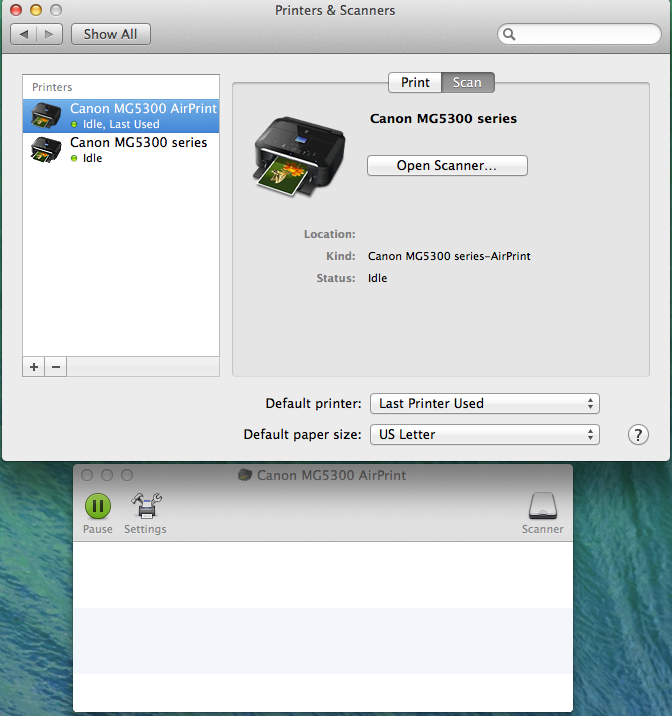
Task: Click Canon MG5300 series printer list icon
Action: [46, 150]
